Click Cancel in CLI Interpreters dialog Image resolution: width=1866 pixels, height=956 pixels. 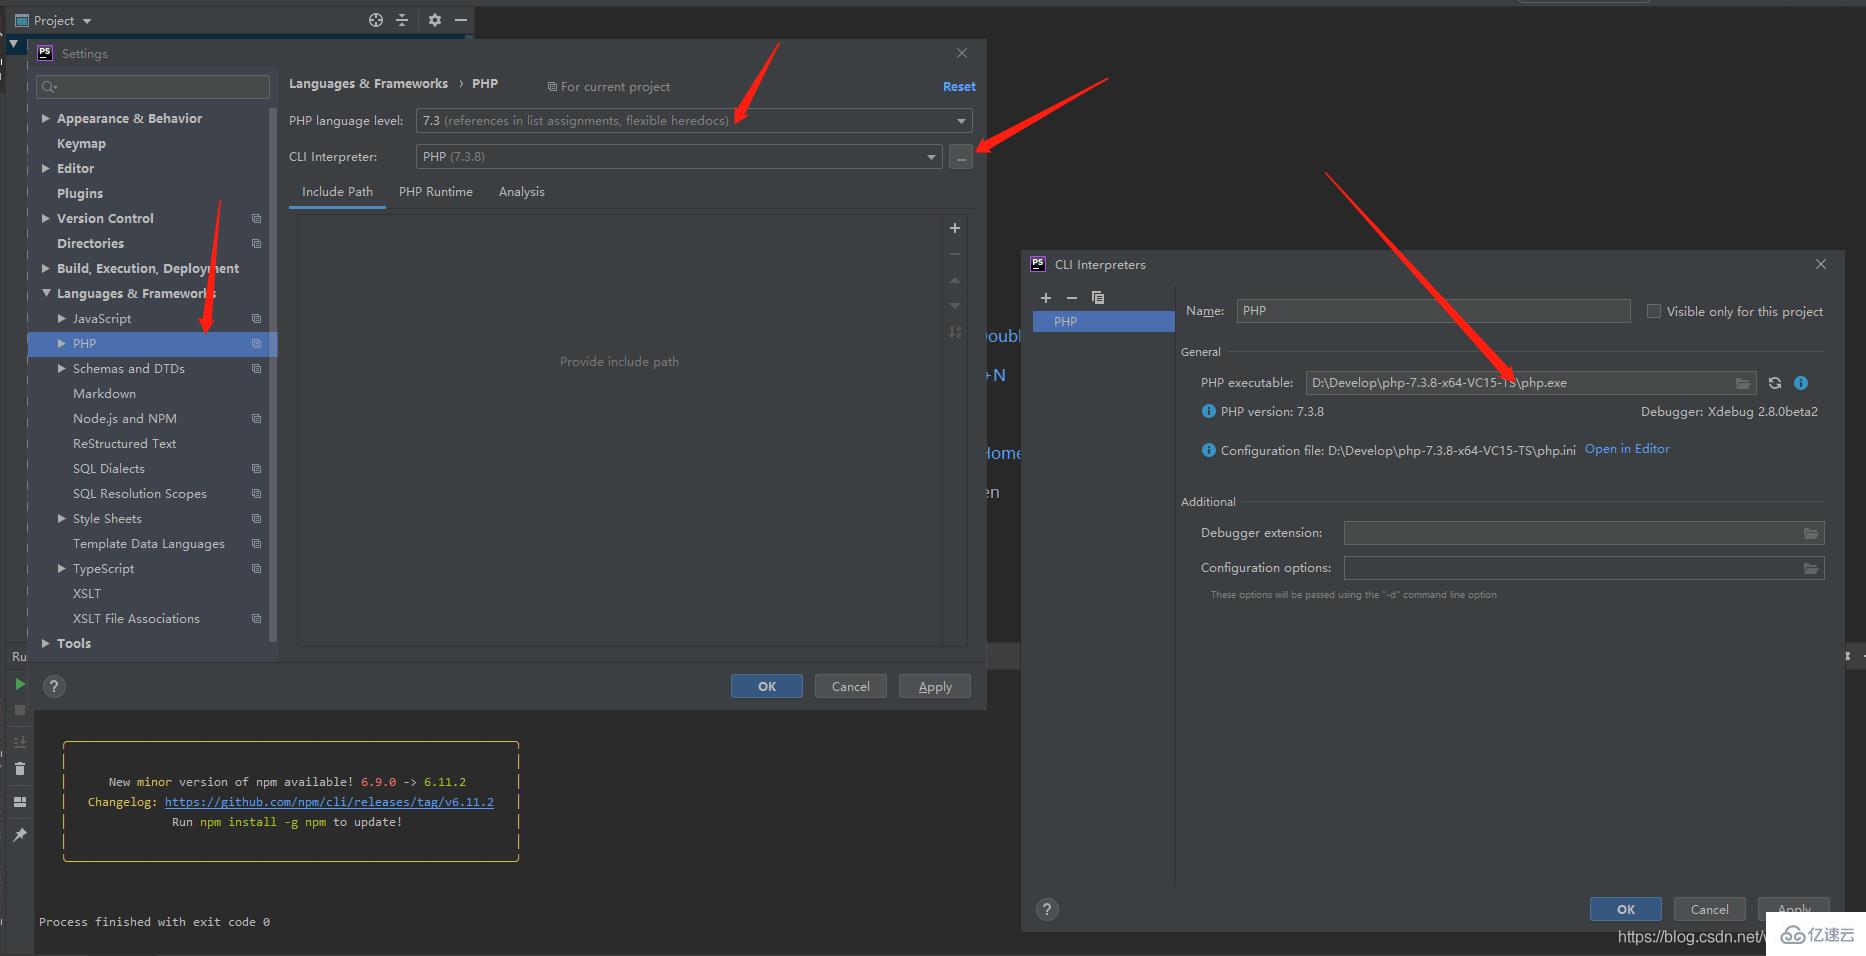pyautogui.click(x=1710, y=909)
